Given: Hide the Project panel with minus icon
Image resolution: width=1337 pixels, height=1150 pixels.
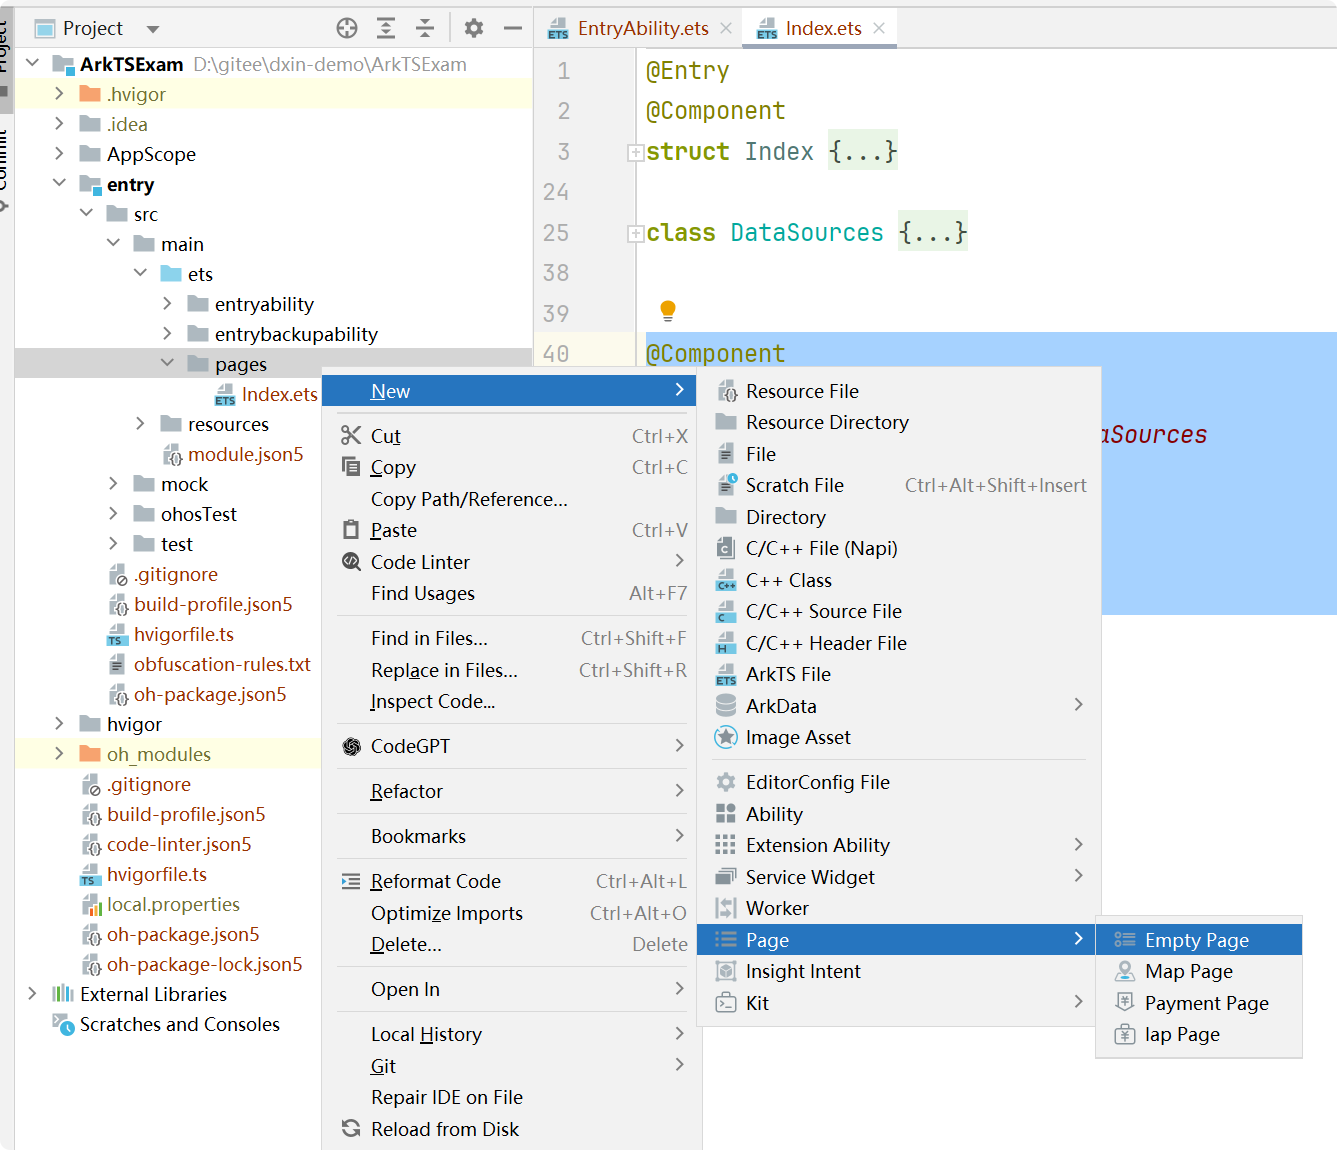Looking at the screenshot, I should pos(513,28).
